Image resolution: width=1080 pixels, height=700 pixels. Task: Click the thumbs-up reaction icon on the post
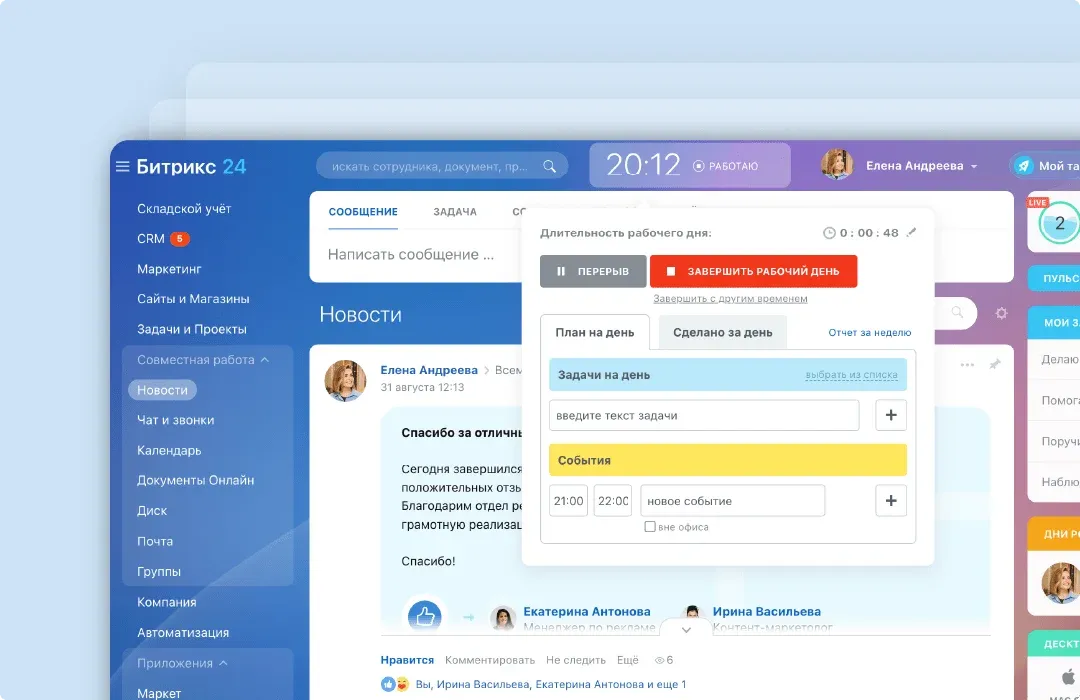pos(424,617)
